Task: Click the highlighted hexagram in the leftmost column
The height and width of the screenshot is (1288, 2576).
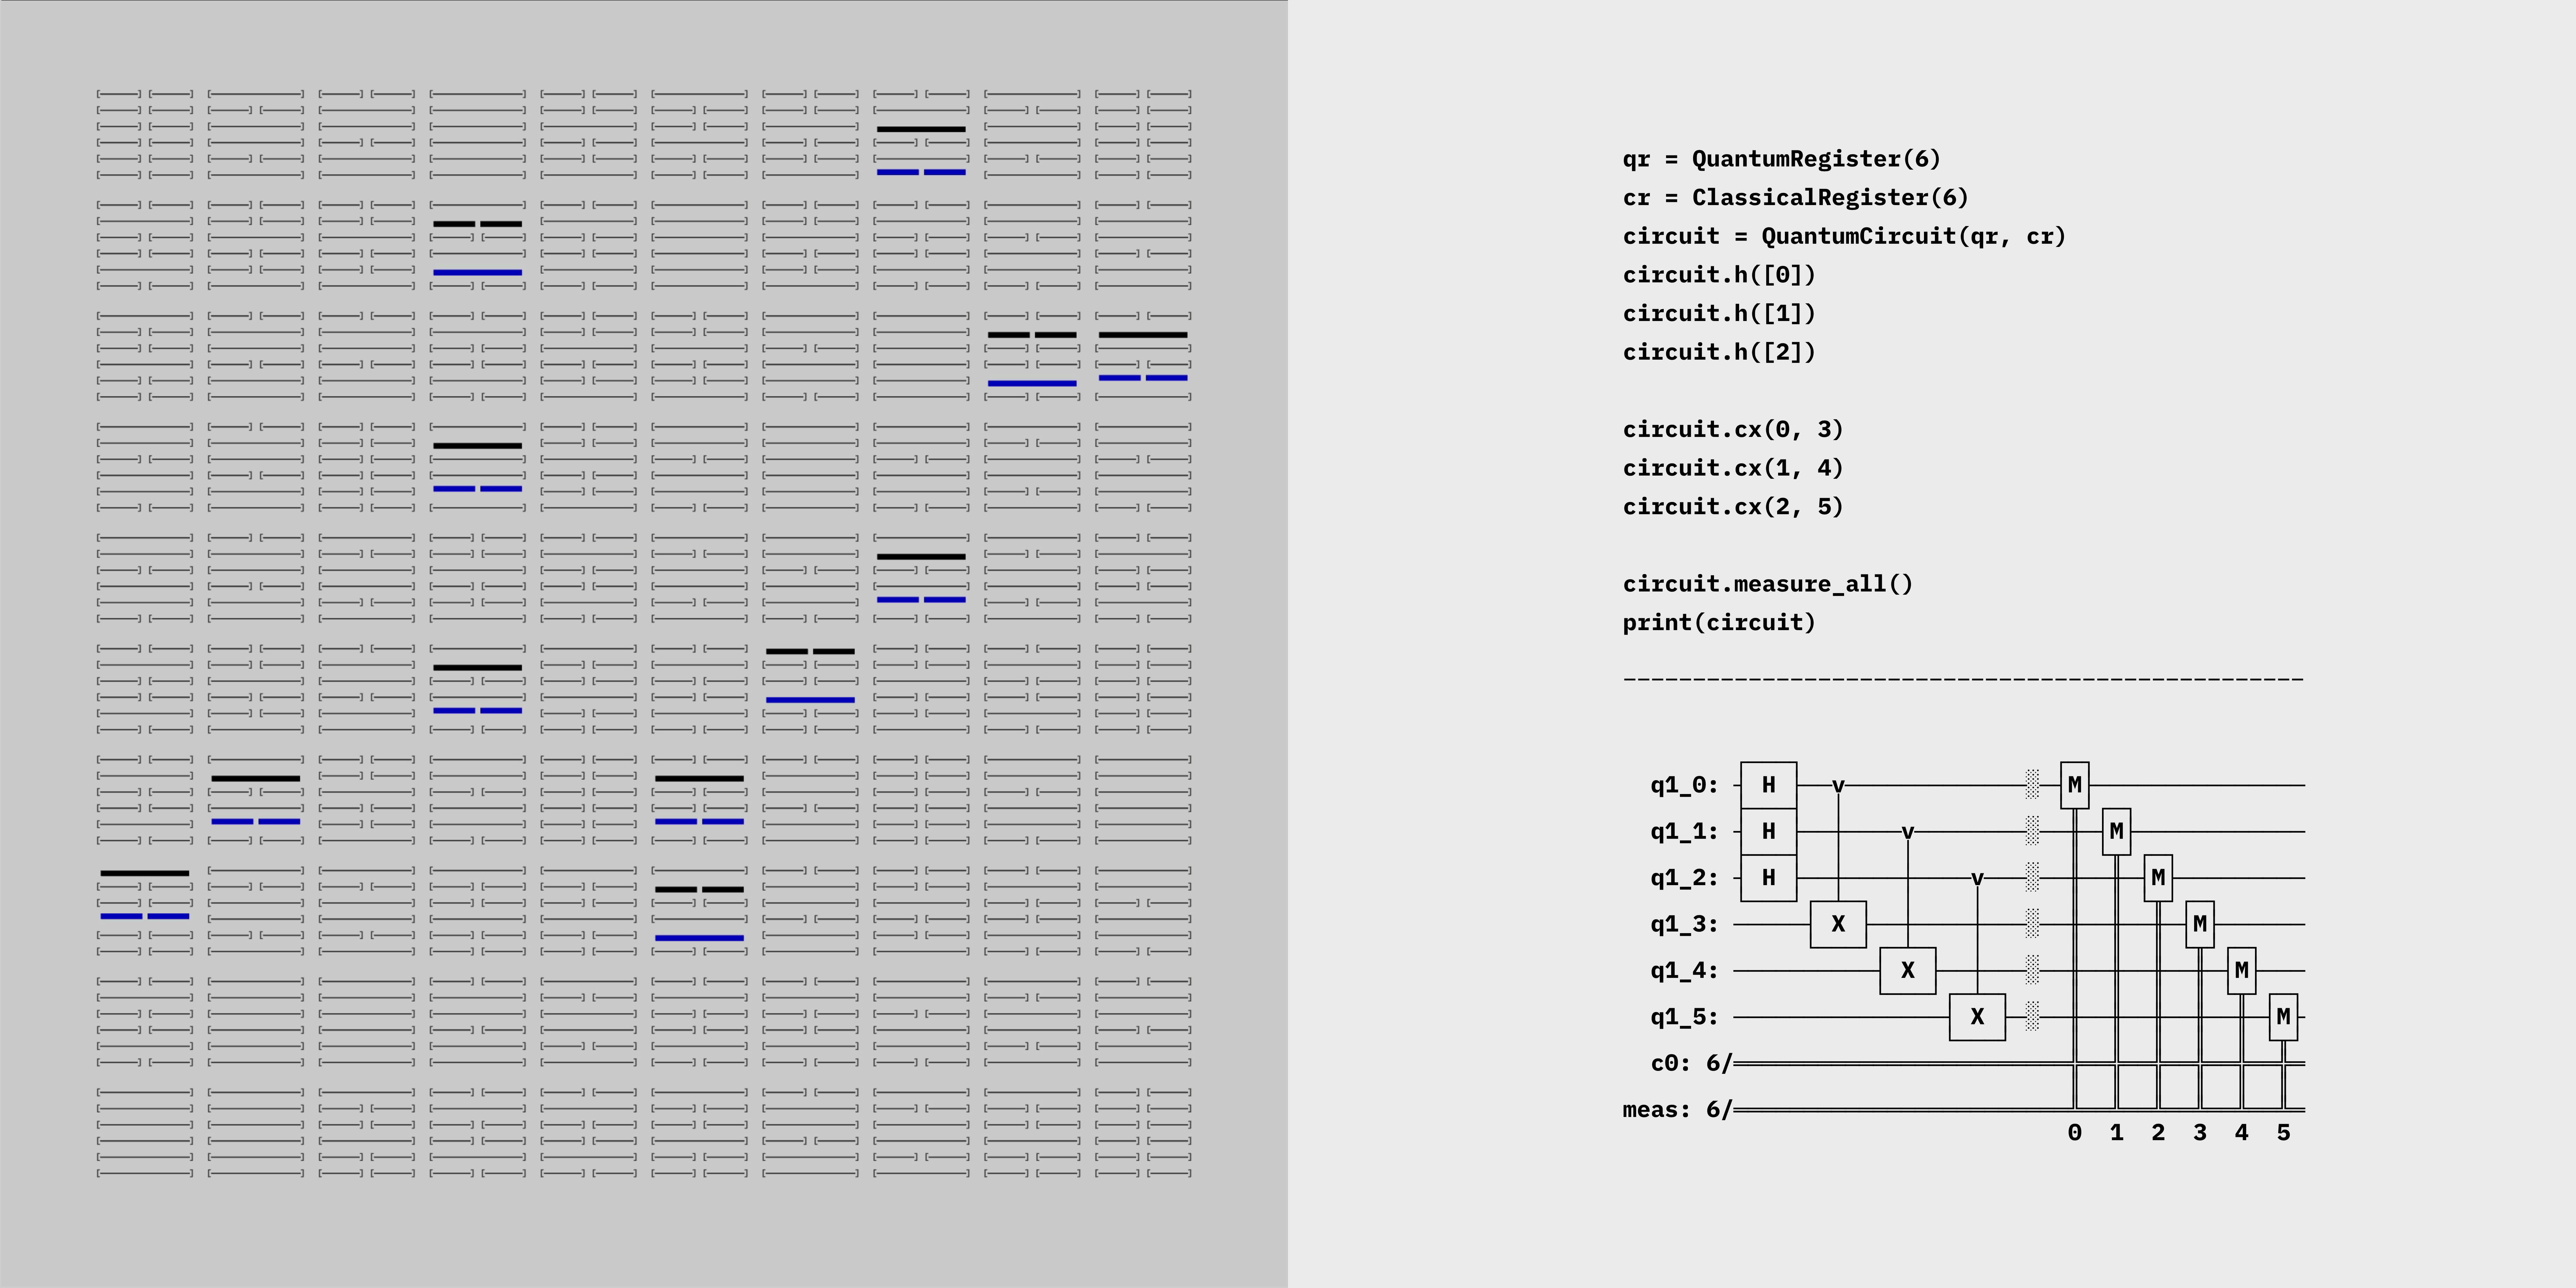Action: coord(145,911)
